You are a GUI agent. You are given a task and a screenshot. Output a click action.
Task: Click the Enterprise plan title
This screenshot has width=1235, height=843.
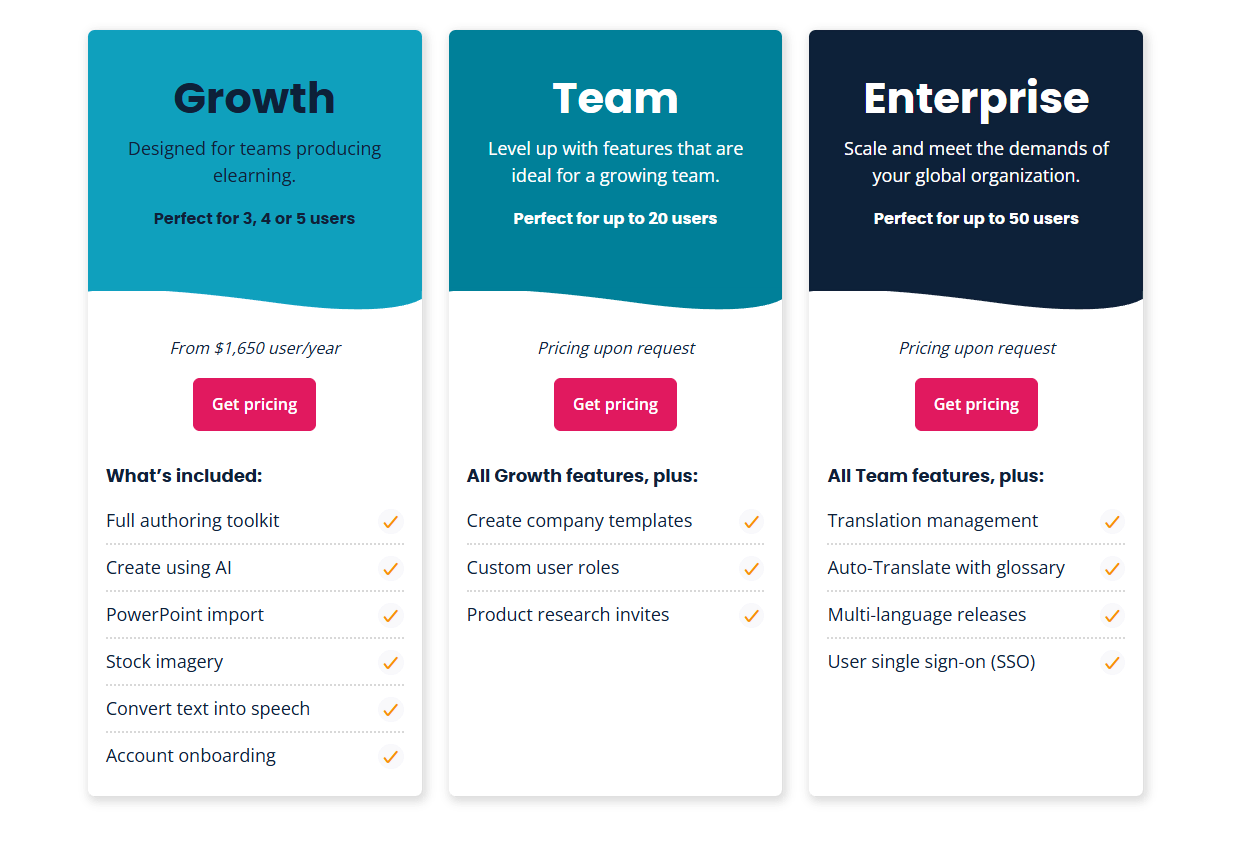pos(976,98)
